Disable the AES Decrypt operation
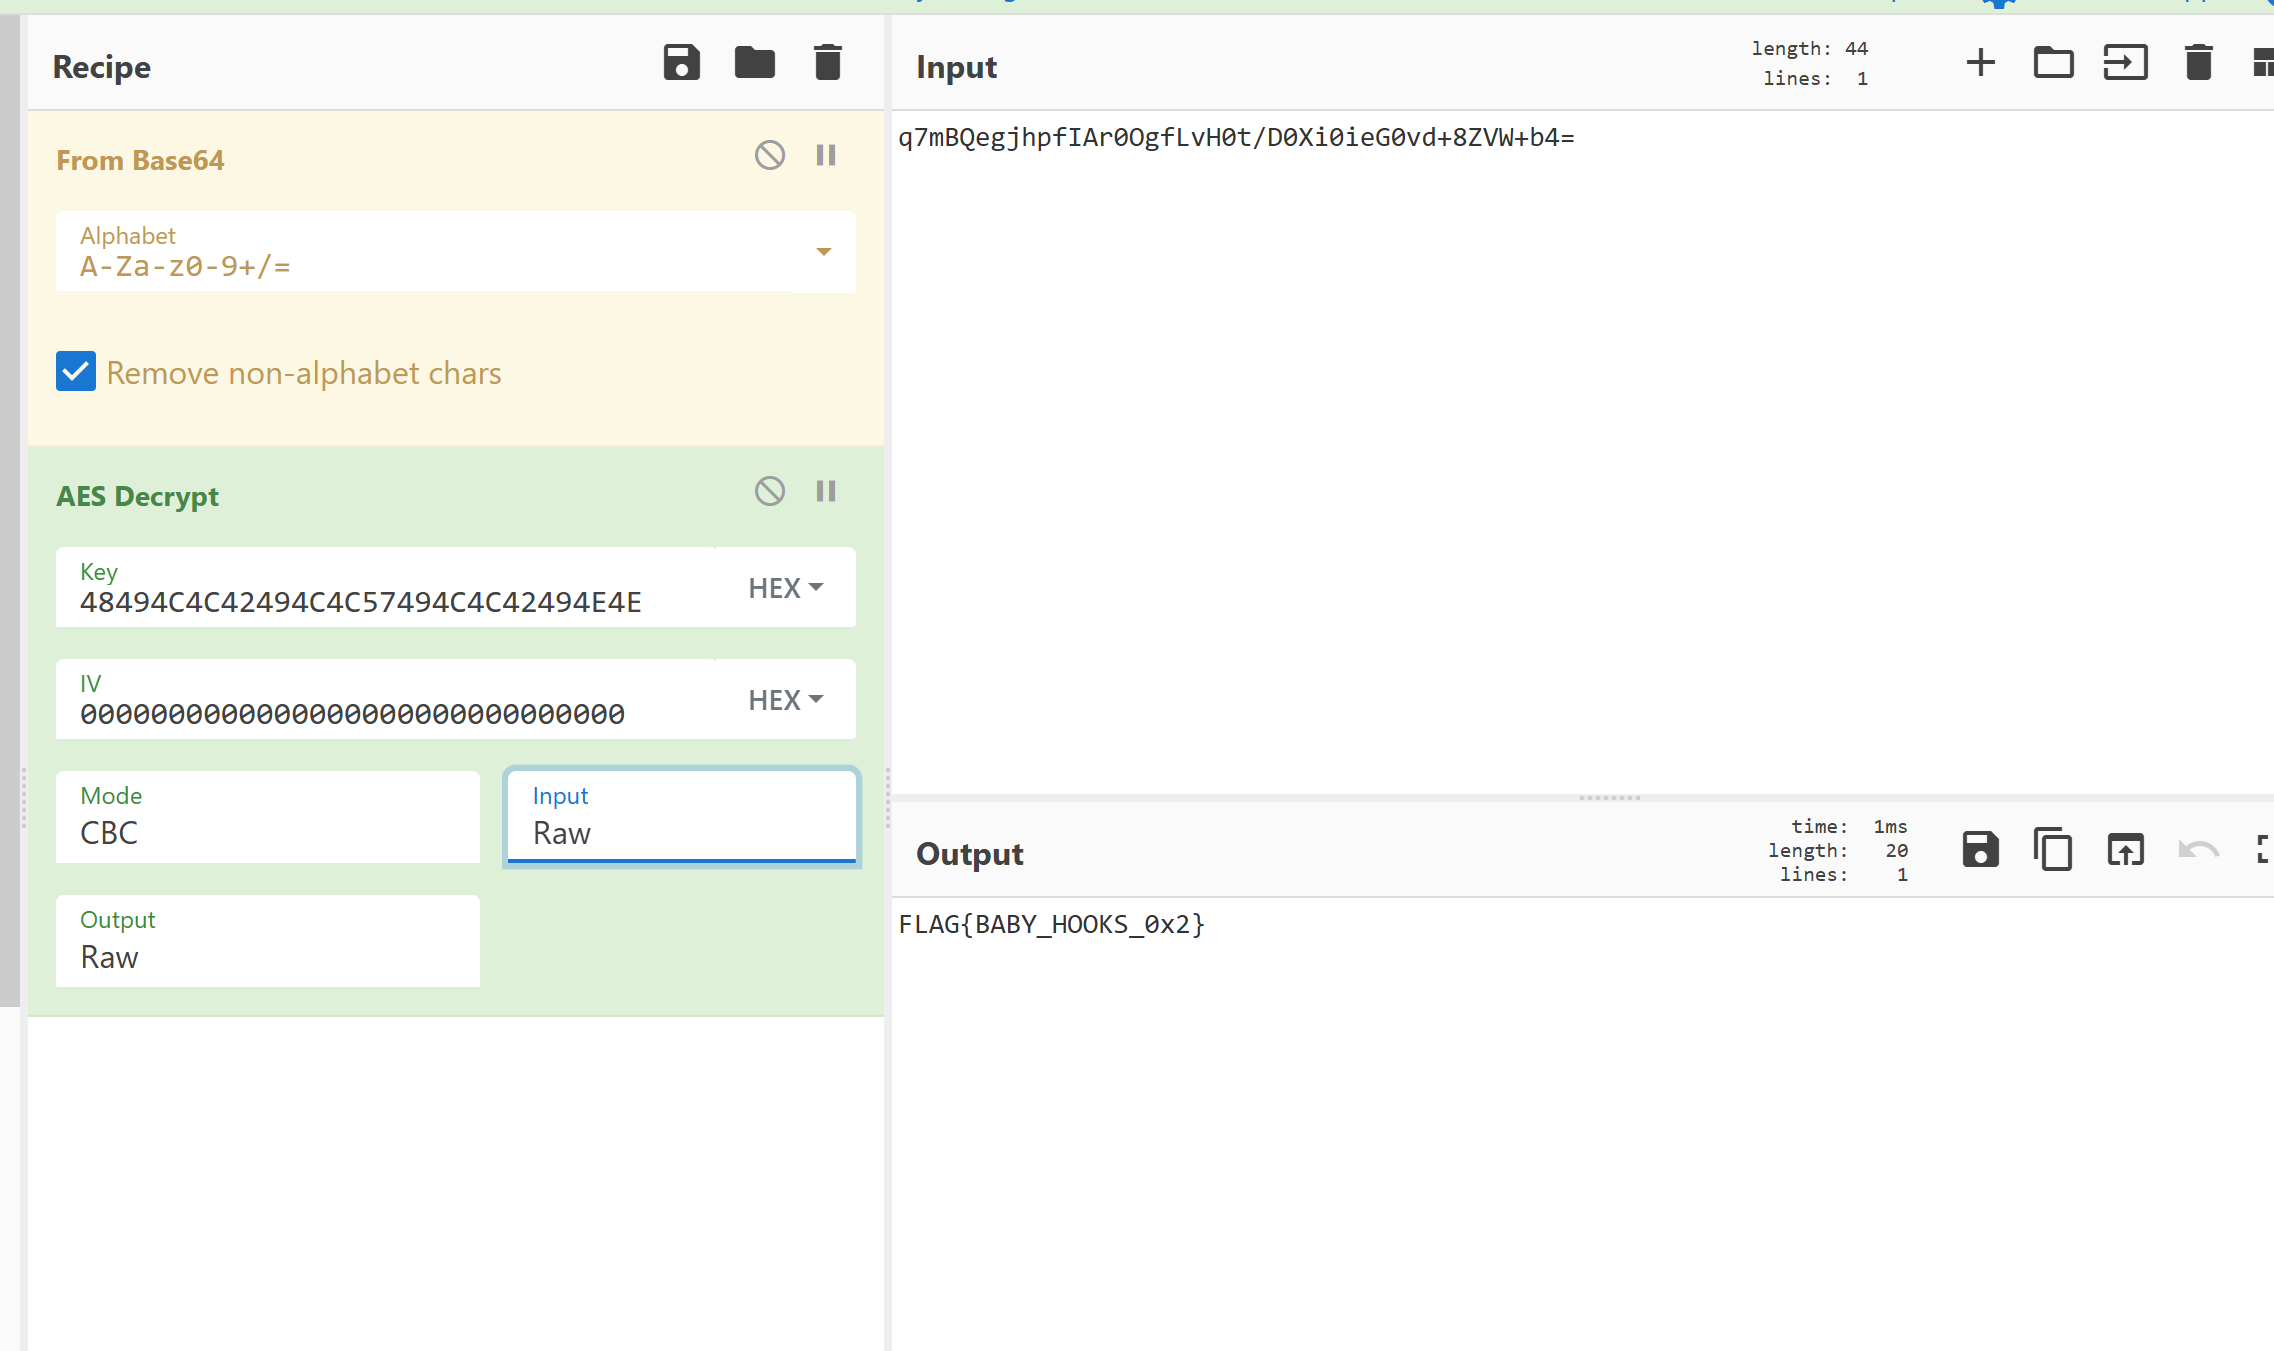The width and height of the screenshot is (2274, 1351). 769,491
